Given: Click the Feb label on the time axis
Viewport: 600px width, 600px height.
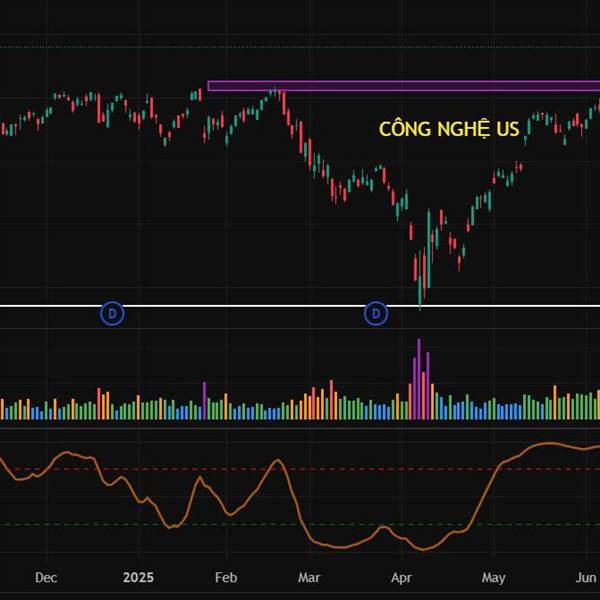Looking at the screenshot, I should (x=226, y=577).
